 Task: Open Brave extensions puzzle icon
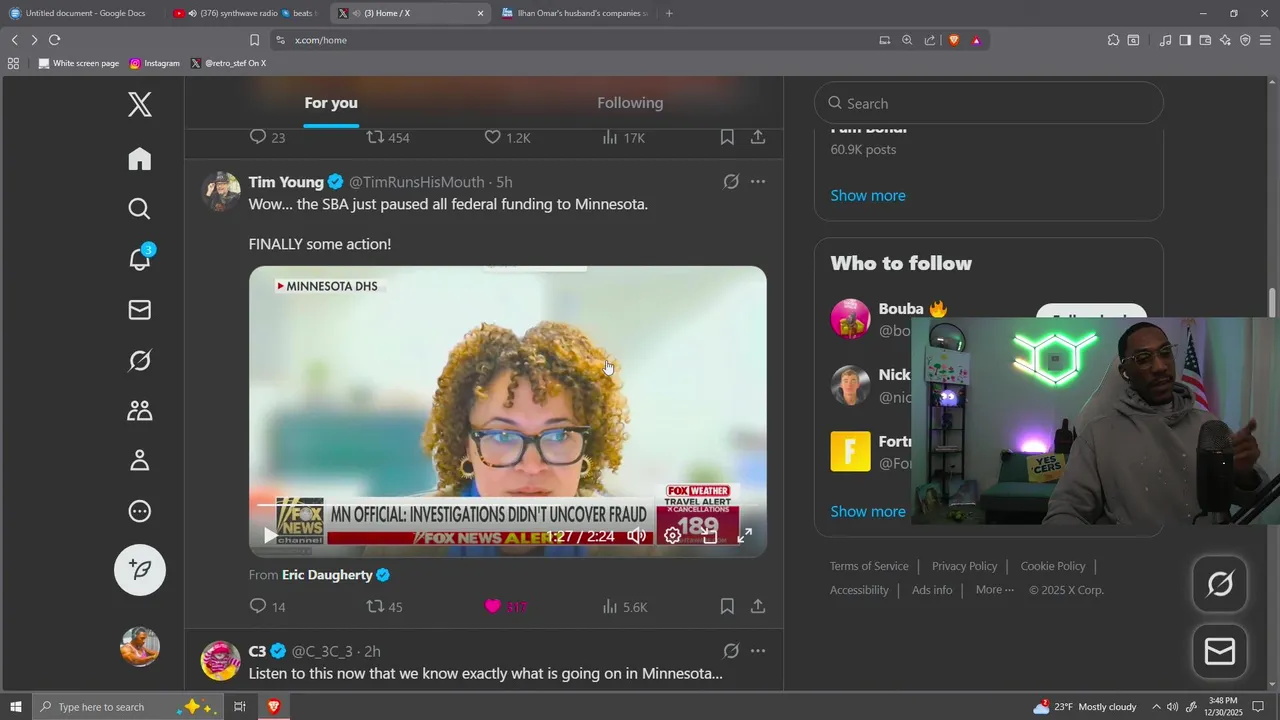tap(1113, 40)
